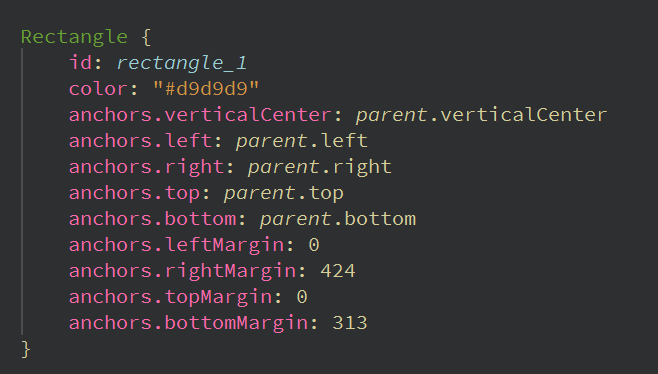Click the color property name
This screenshot has height=374, width=658.
(98, 89)
